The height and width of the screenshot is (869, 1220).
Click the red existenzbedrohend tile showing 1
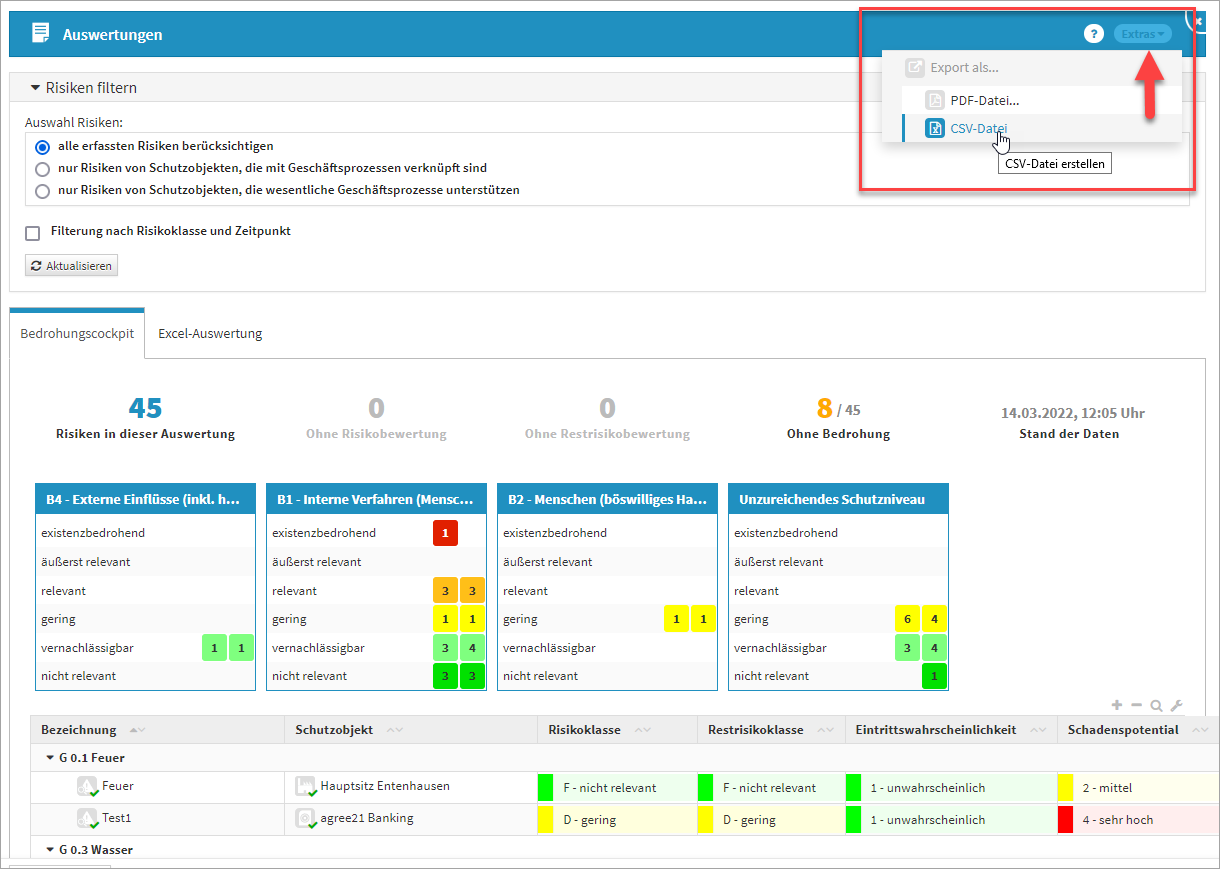[x=445, y=533]
